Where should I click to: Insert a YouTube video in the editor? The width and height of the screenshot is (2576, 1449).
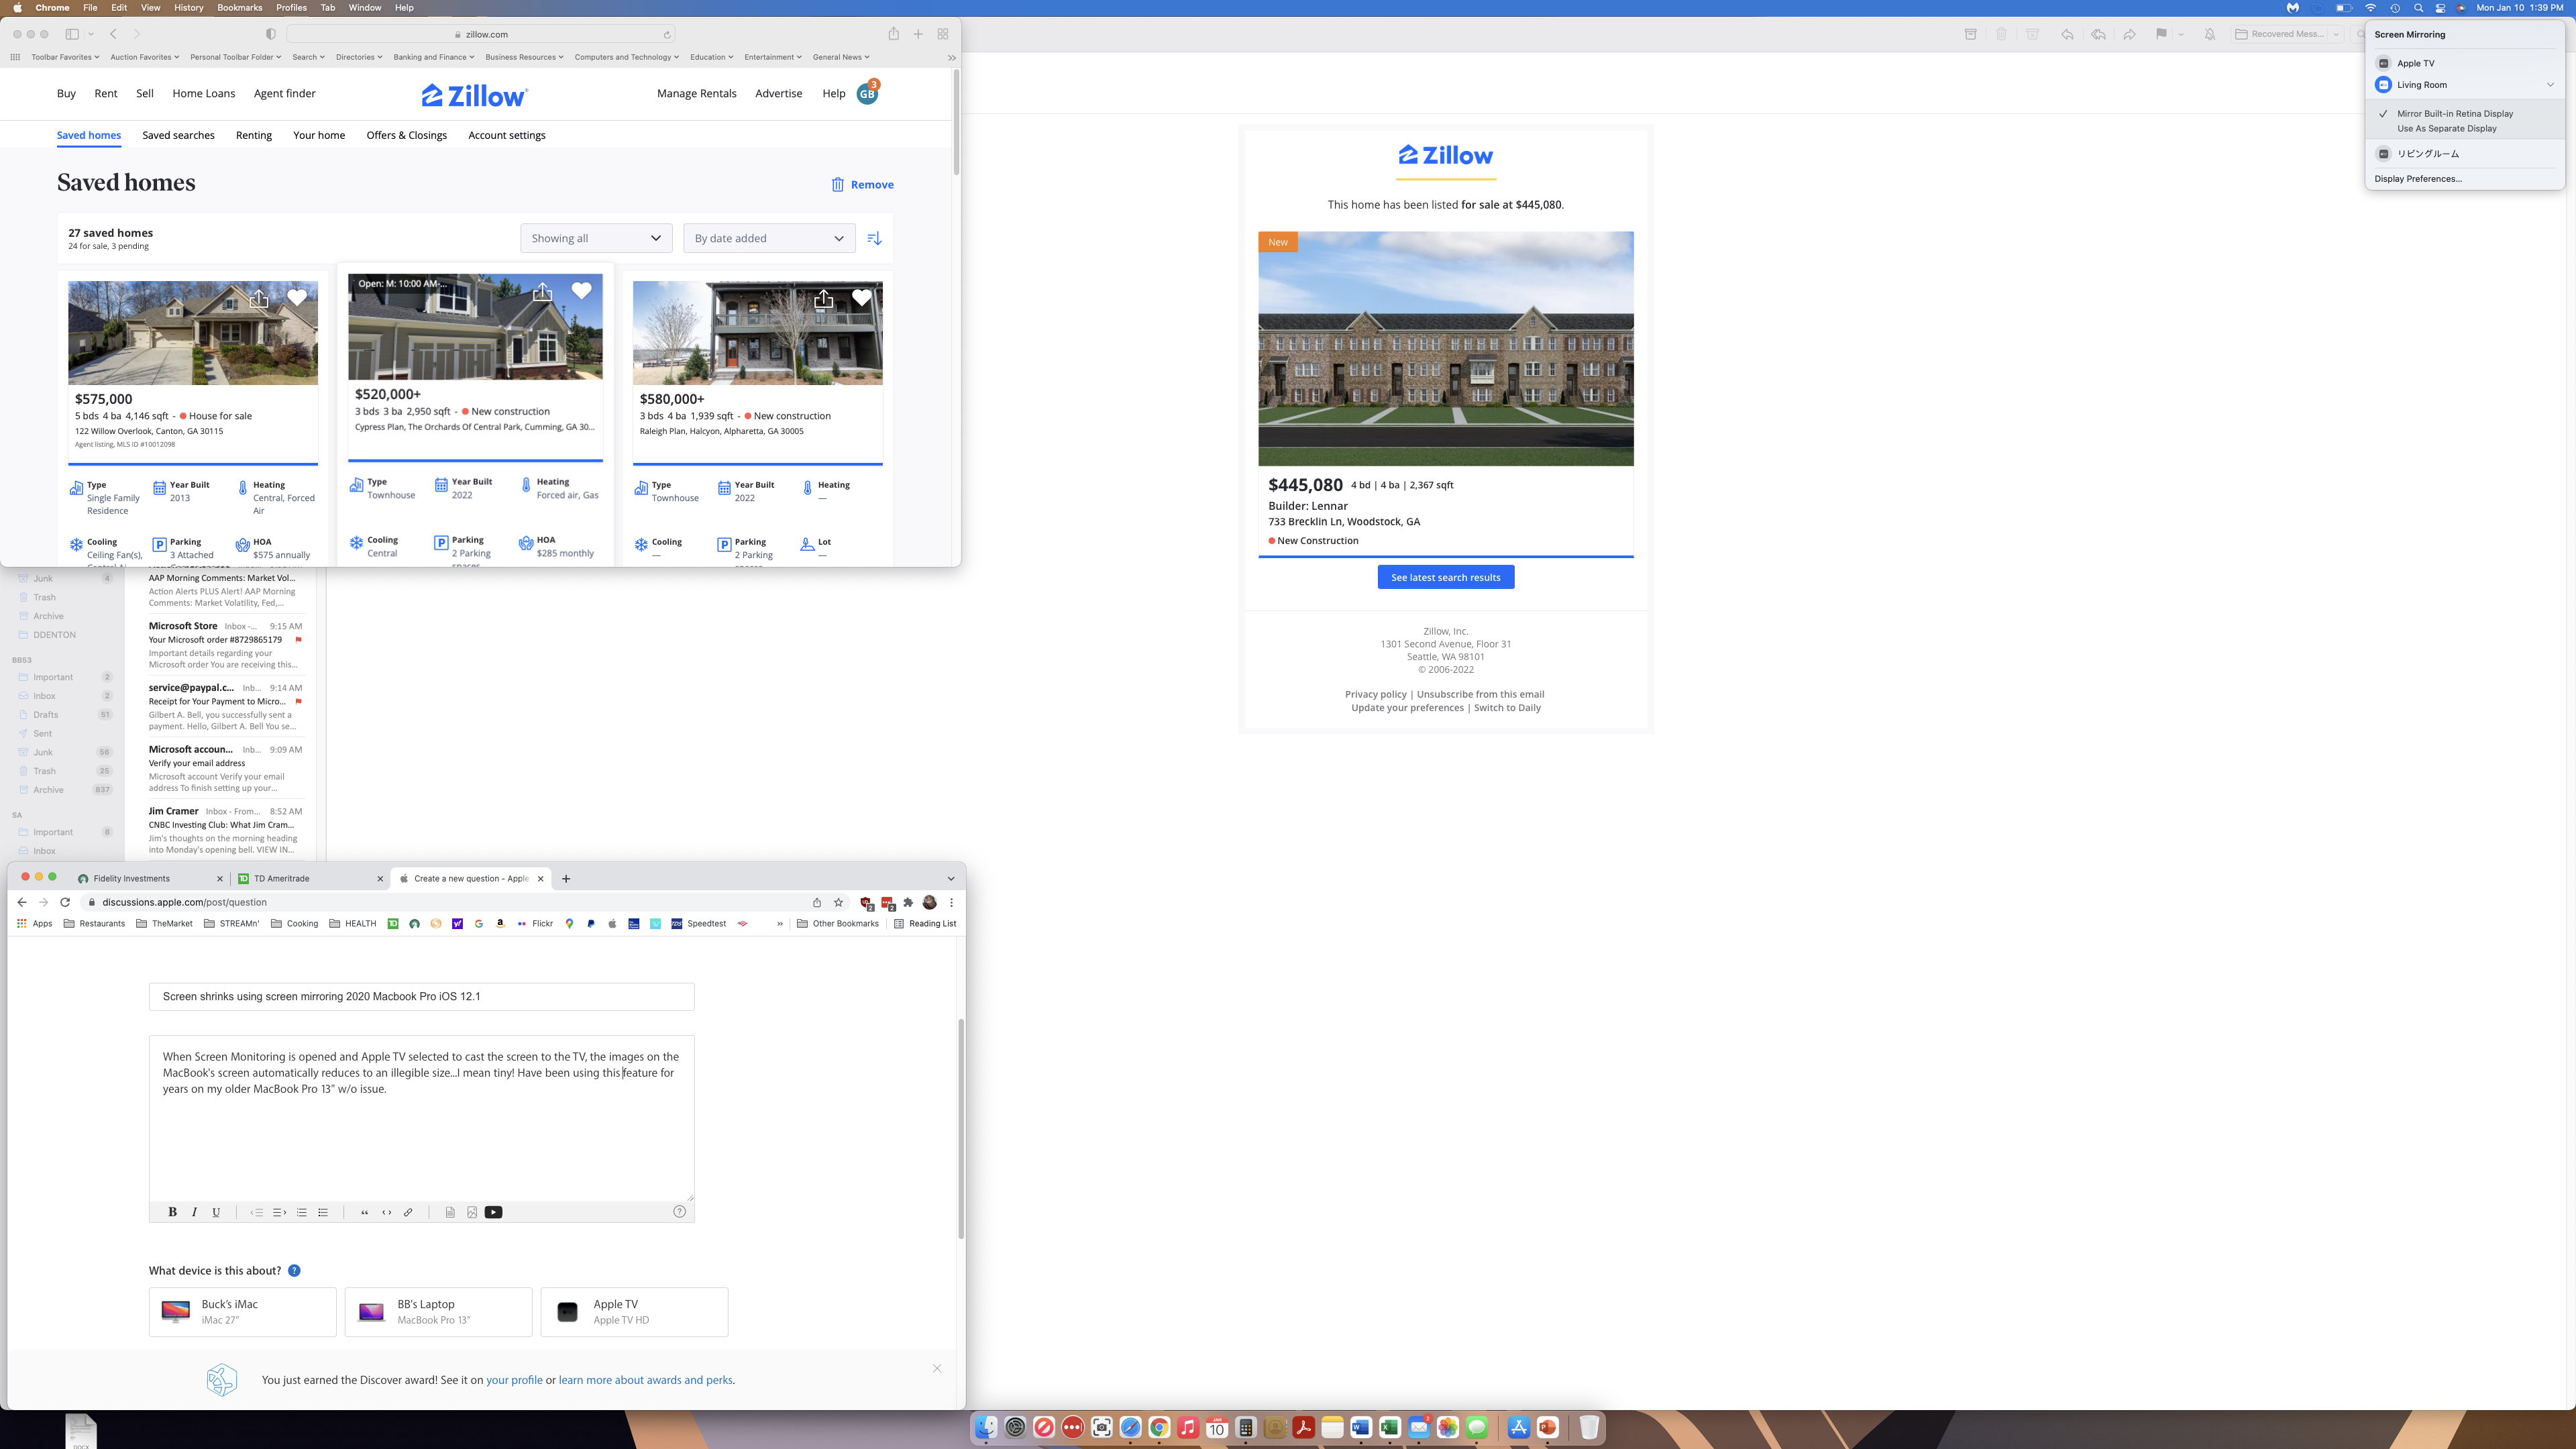(x=493, y=1212)
